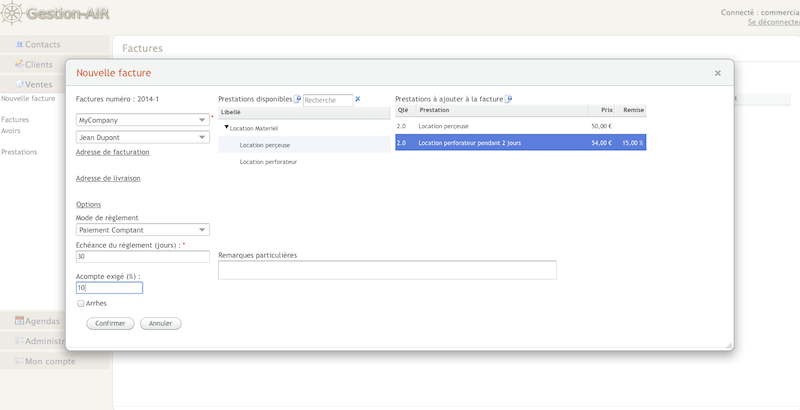800x410 pixels.
Task: Click the Administration icon in the sidebar
Action: pos(19,341)
